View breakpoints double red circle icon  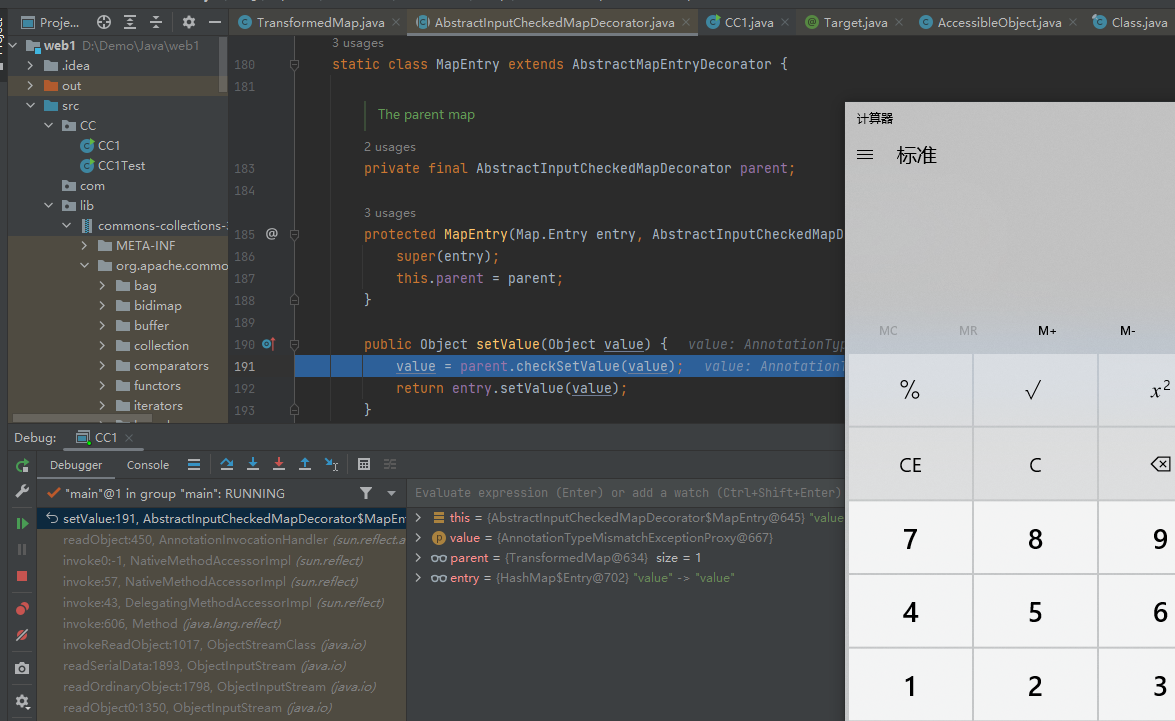pos(22,609)
